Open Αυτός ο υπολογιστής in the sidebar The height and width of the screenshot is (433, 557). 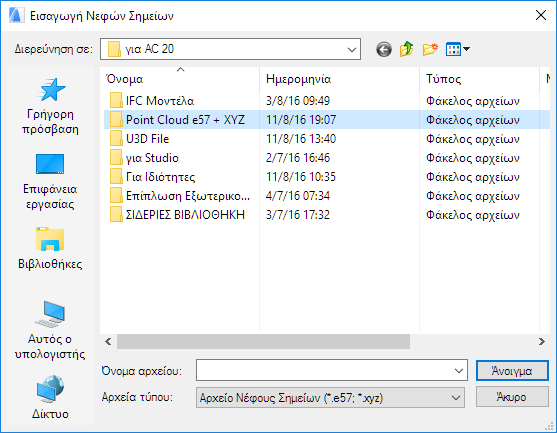tap(50, 331)
